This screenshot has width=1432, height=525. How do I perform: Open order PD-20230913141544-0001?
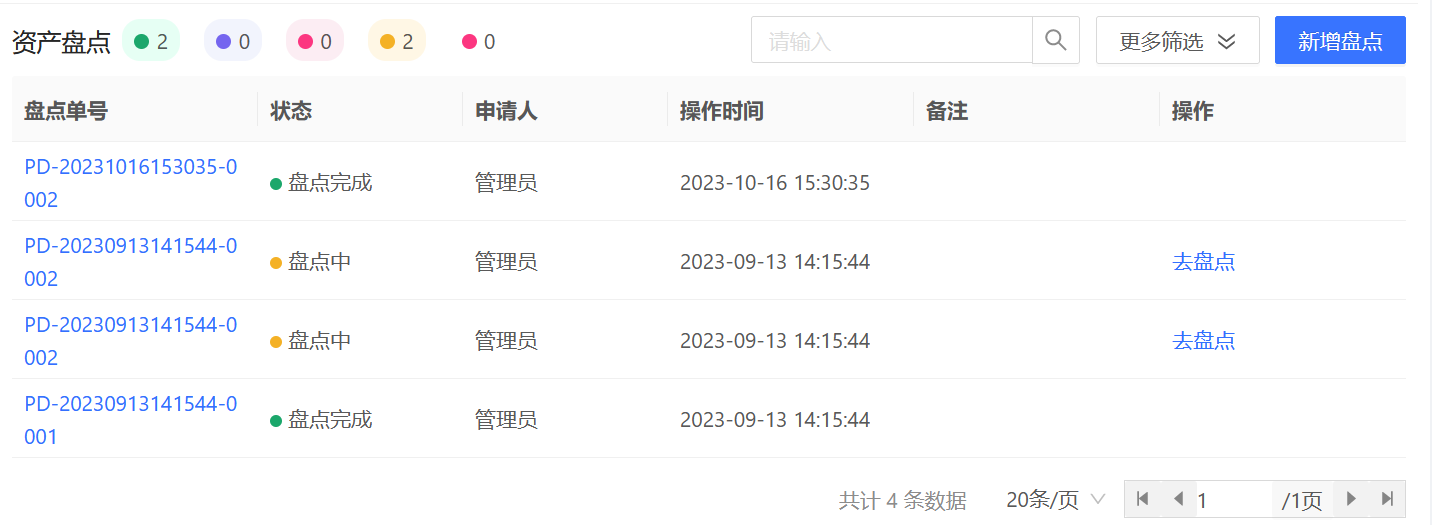tap(131, 420)
